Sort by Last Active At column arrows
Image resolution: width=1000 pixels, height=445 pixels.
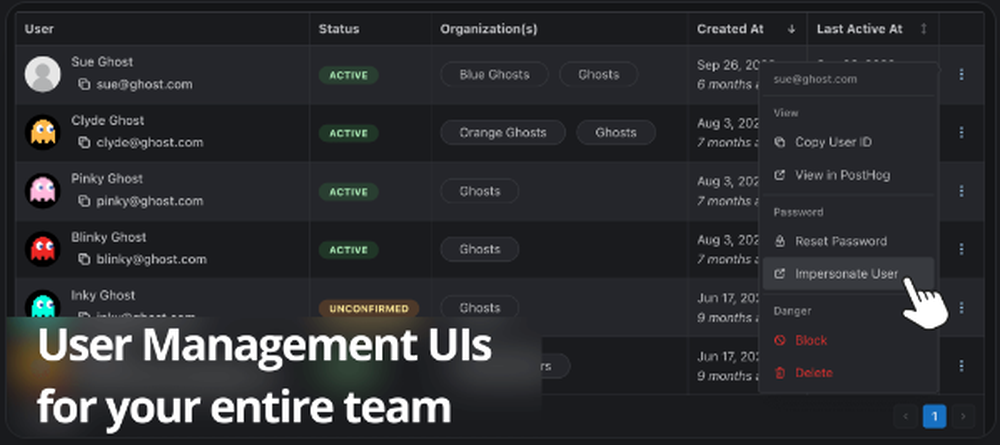923,29
